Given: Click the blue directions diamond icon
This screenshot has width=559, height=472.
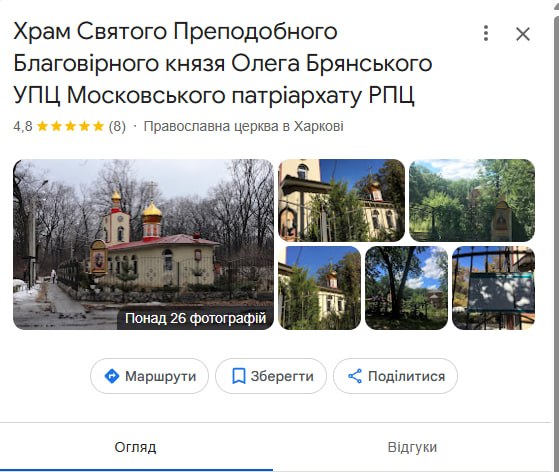Looking at the screenshot, I should tap(112, 376).
